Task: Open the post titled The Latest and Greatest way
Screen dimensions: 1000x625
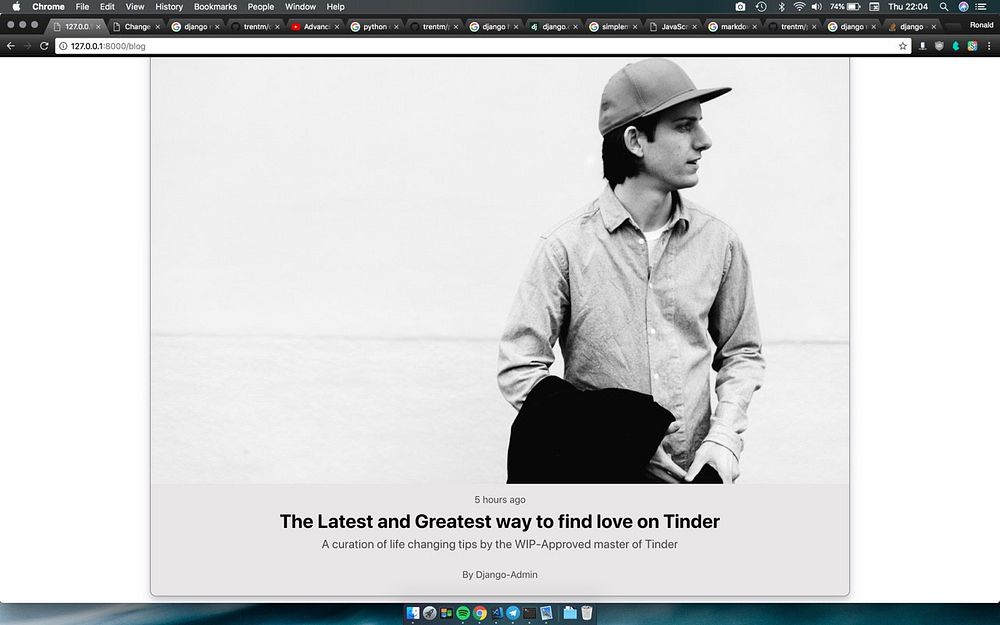Action: 500,521
